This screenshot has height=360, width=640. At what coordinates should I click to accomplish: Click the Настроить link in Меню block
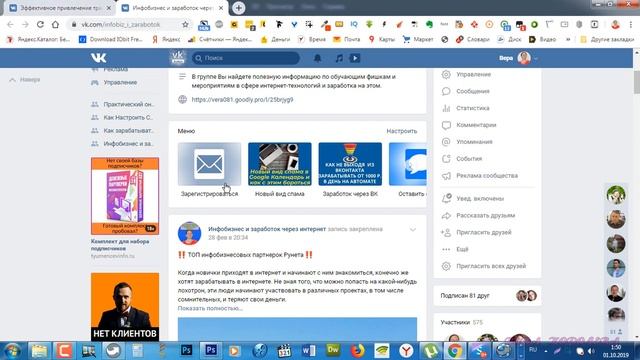402,131
